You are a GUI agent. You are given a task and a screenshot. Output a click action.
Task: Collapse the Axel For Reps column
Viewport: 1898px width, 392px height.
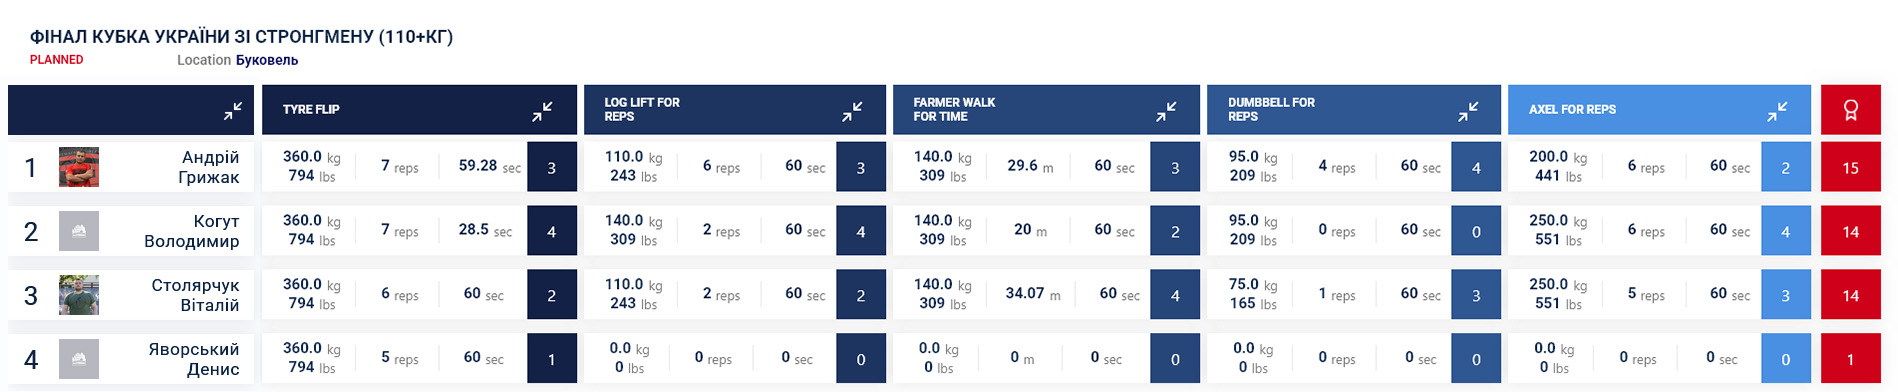pyautogui.click(x=1777, y=111)
